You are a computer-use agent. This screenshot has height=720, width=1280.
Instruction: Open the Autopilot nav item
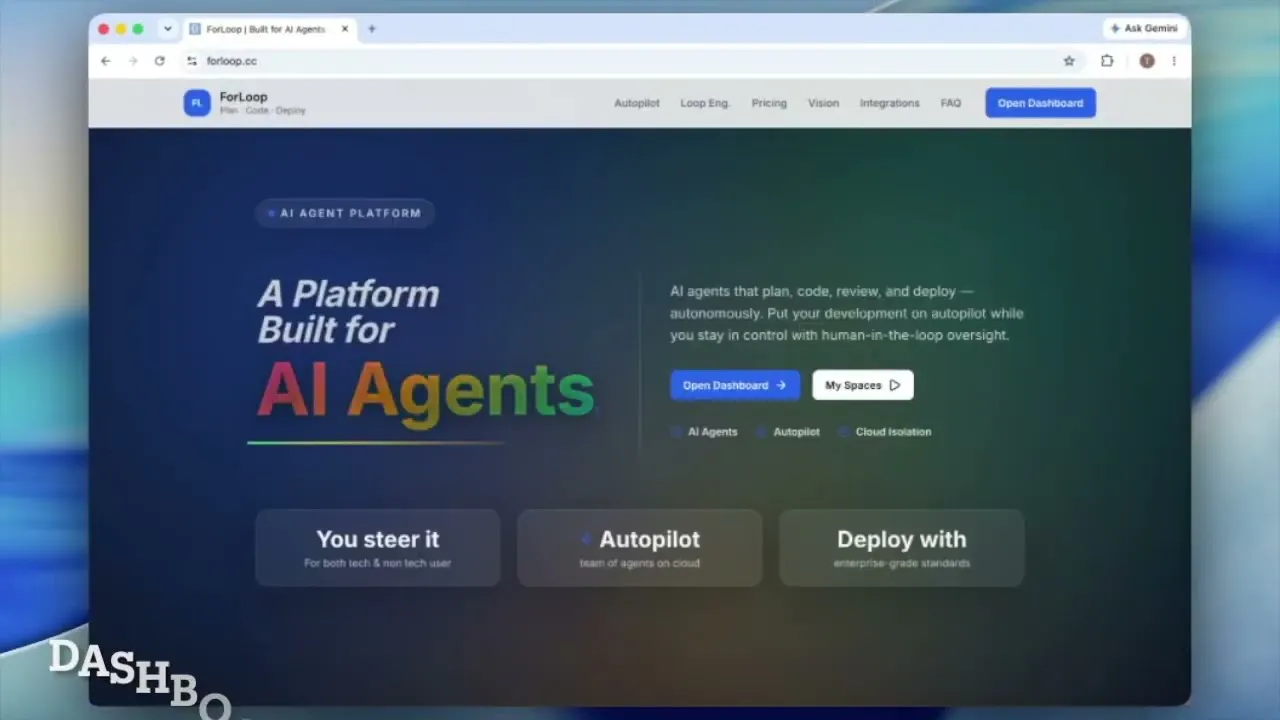tap(637, 103)
